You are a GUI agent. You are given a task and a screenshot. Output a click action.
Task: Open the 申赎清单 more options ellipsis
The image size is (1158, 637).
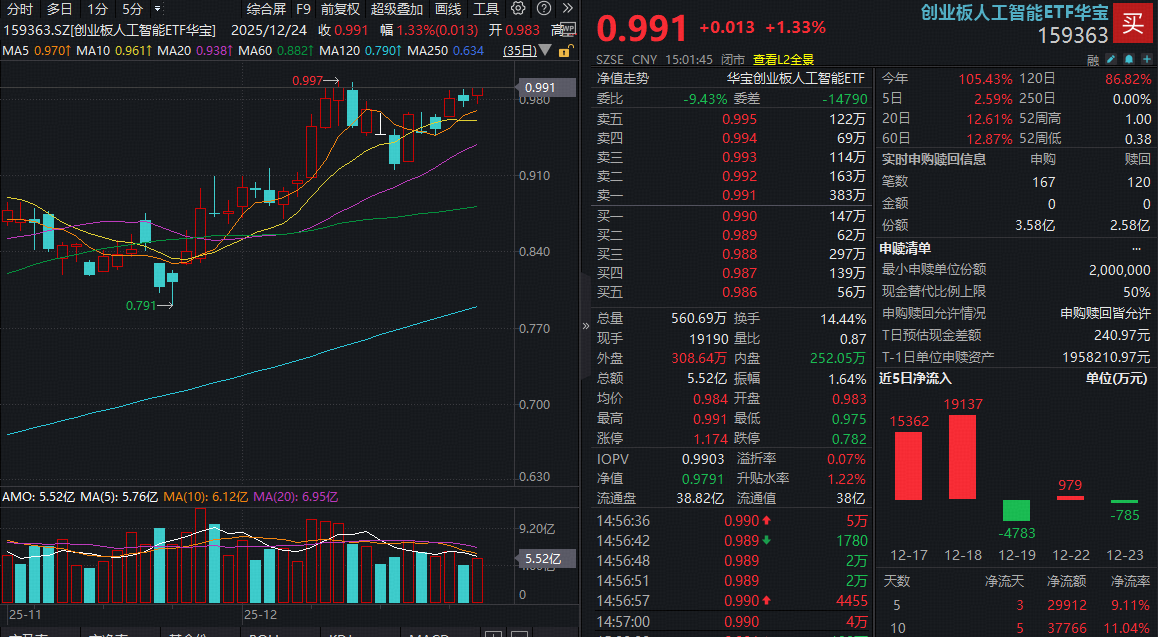pyautogui.click(x=1136, y=248)
